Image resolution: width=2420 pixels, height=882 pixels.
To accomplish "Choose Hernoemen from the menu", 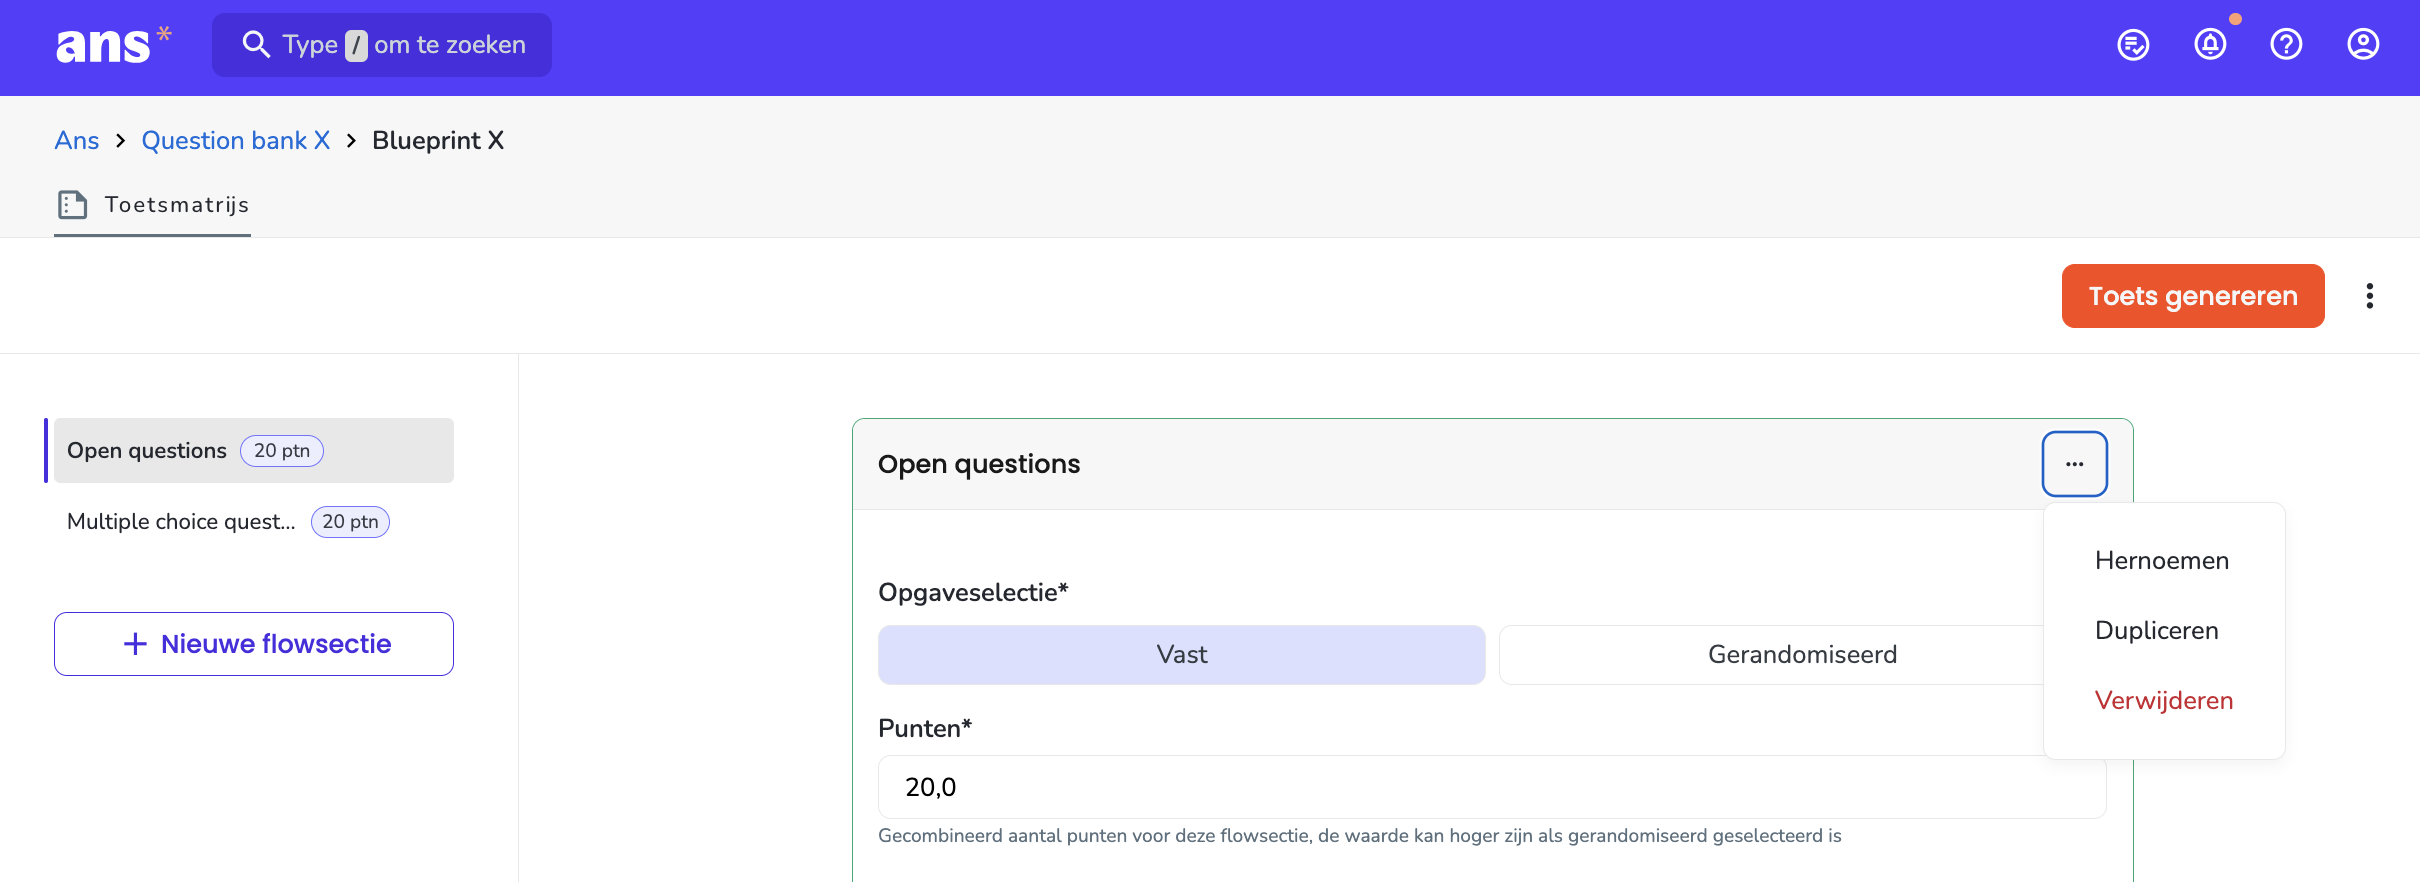I will pos(2162,561).
